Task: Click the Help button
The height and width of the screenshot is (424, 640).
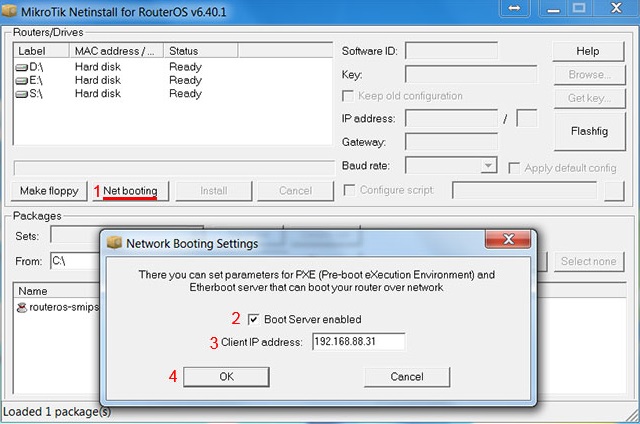Action: coord(588,51)
